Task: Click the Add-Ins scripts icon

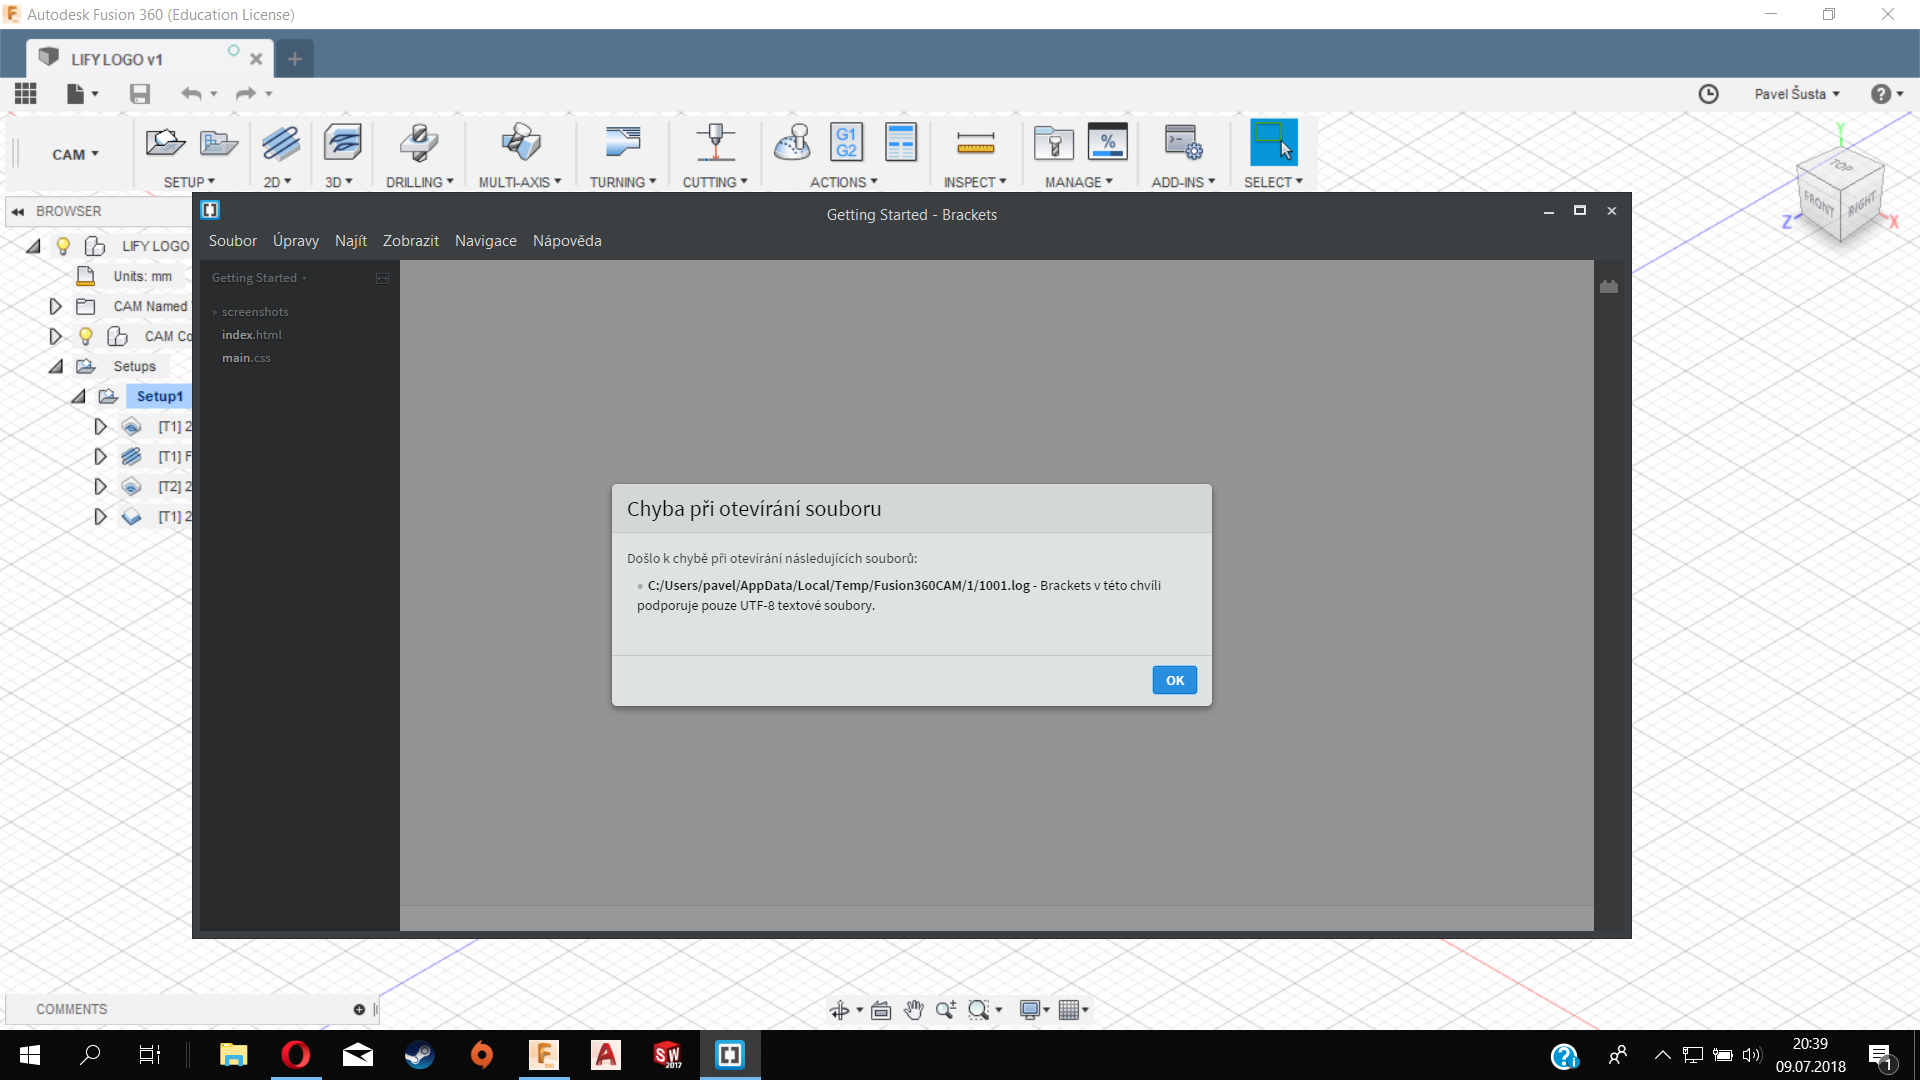Action: coord(1183,143)
